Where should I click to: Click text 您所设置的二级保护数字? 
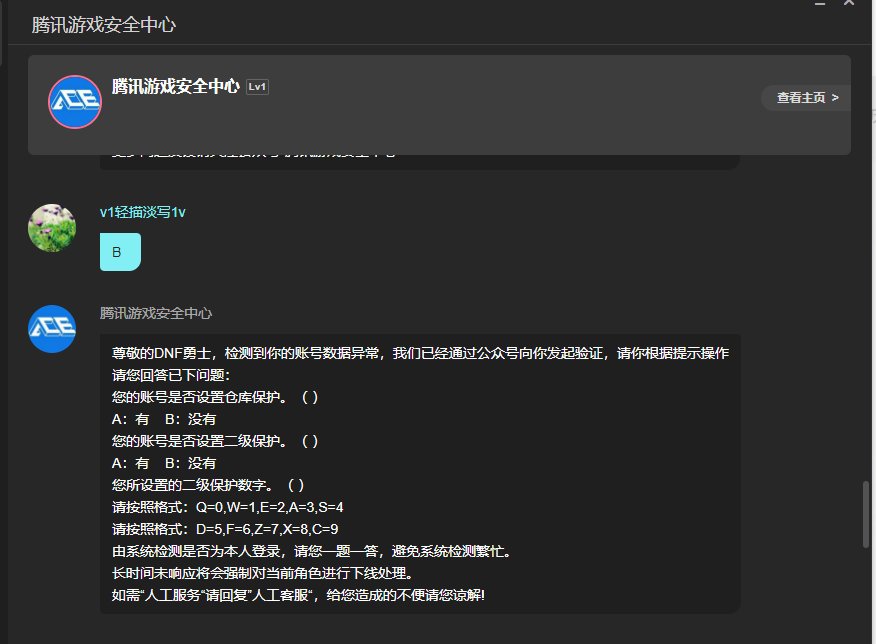click(208, 485)
